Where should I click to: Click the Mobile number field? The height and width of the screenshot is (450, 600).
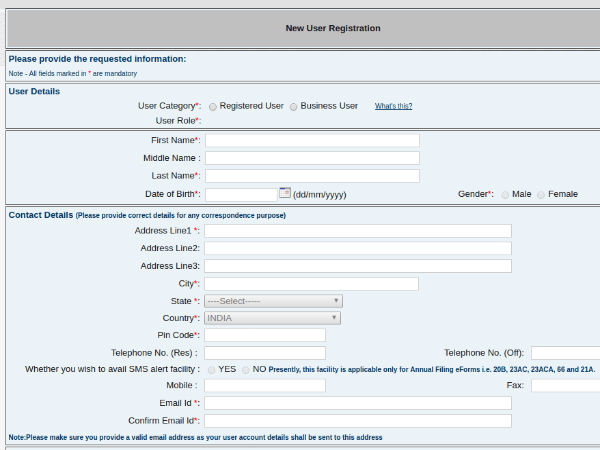265,386
